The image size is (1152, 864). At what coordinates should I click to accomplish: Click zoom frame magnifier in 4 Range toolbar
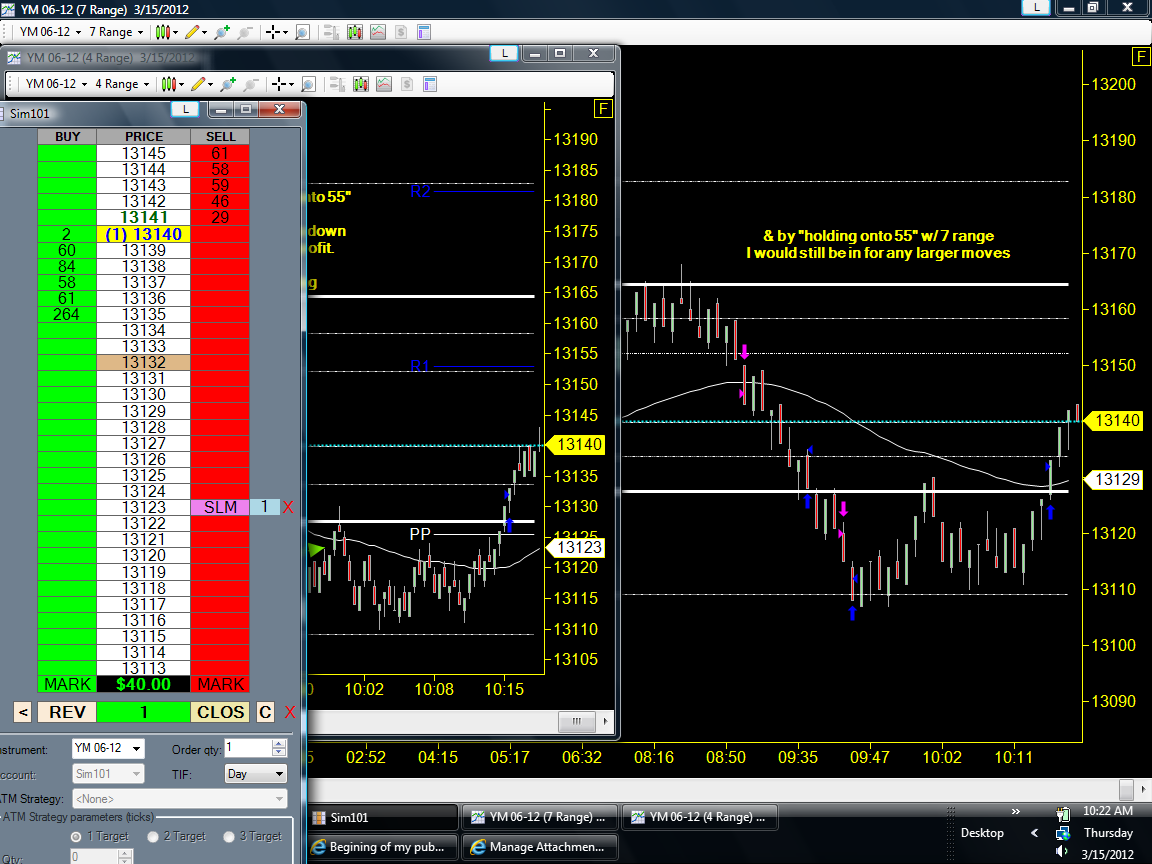pos(309,84)
